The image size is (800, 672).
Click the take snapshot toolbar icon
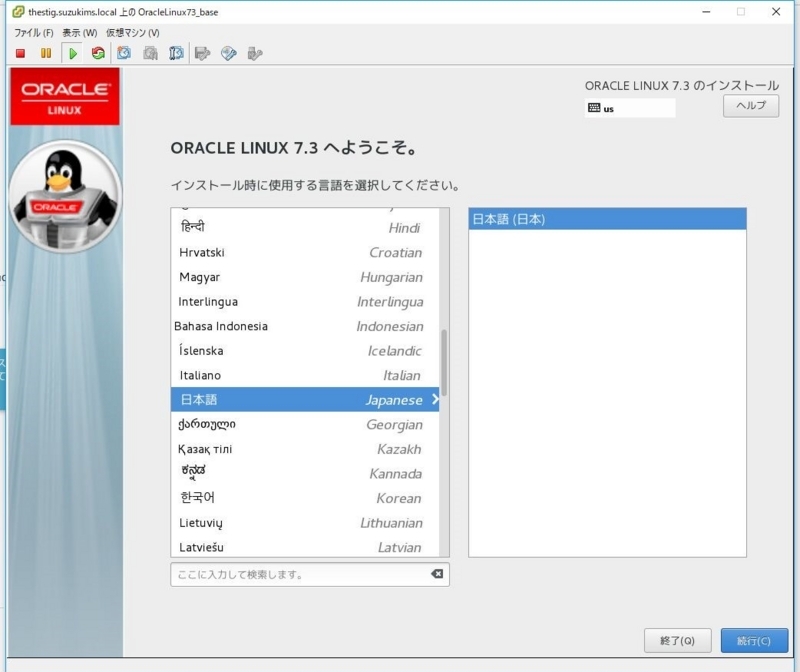(124, 53)
